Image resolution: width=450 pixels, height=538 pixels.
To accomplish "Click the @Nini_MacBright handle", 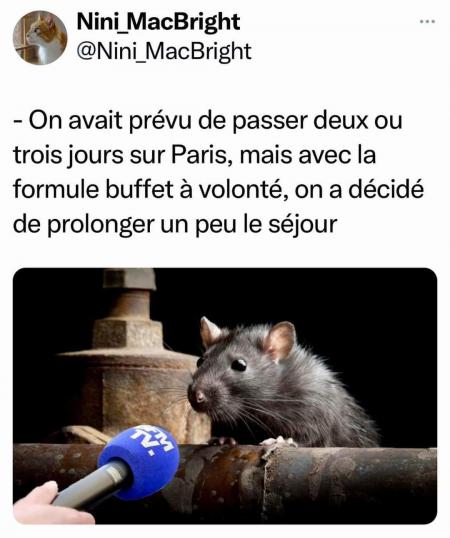I will (x=164, y=51).
